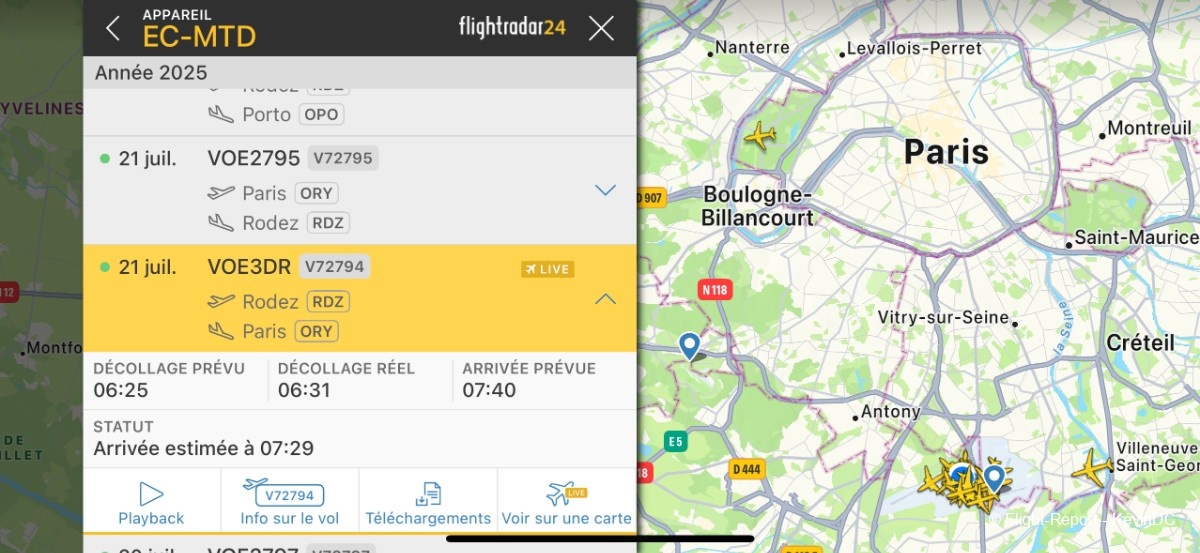Select the plane icon near Boulogne-Billancourt
The height and width of the screenshot is (553, 1200).
click(760, 134)
